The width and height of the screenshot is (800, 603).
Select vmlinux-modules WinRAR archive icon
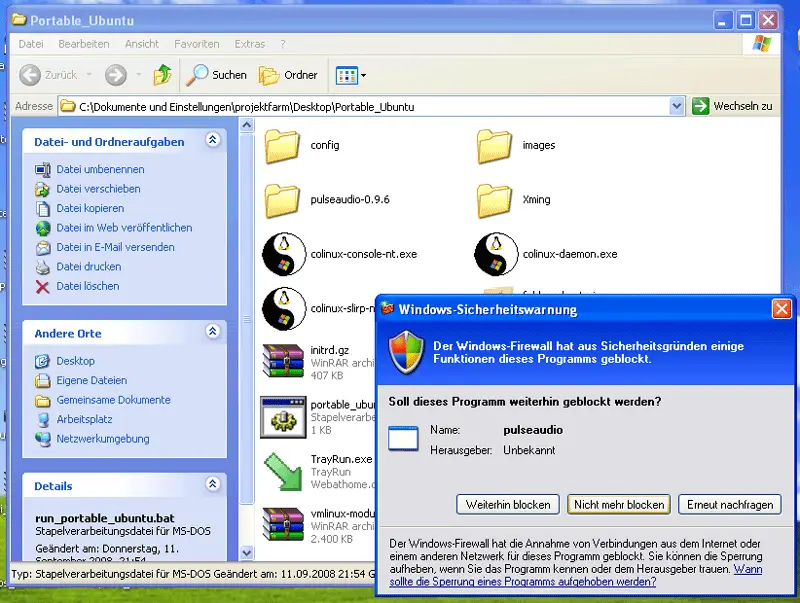tap(283, 524)
